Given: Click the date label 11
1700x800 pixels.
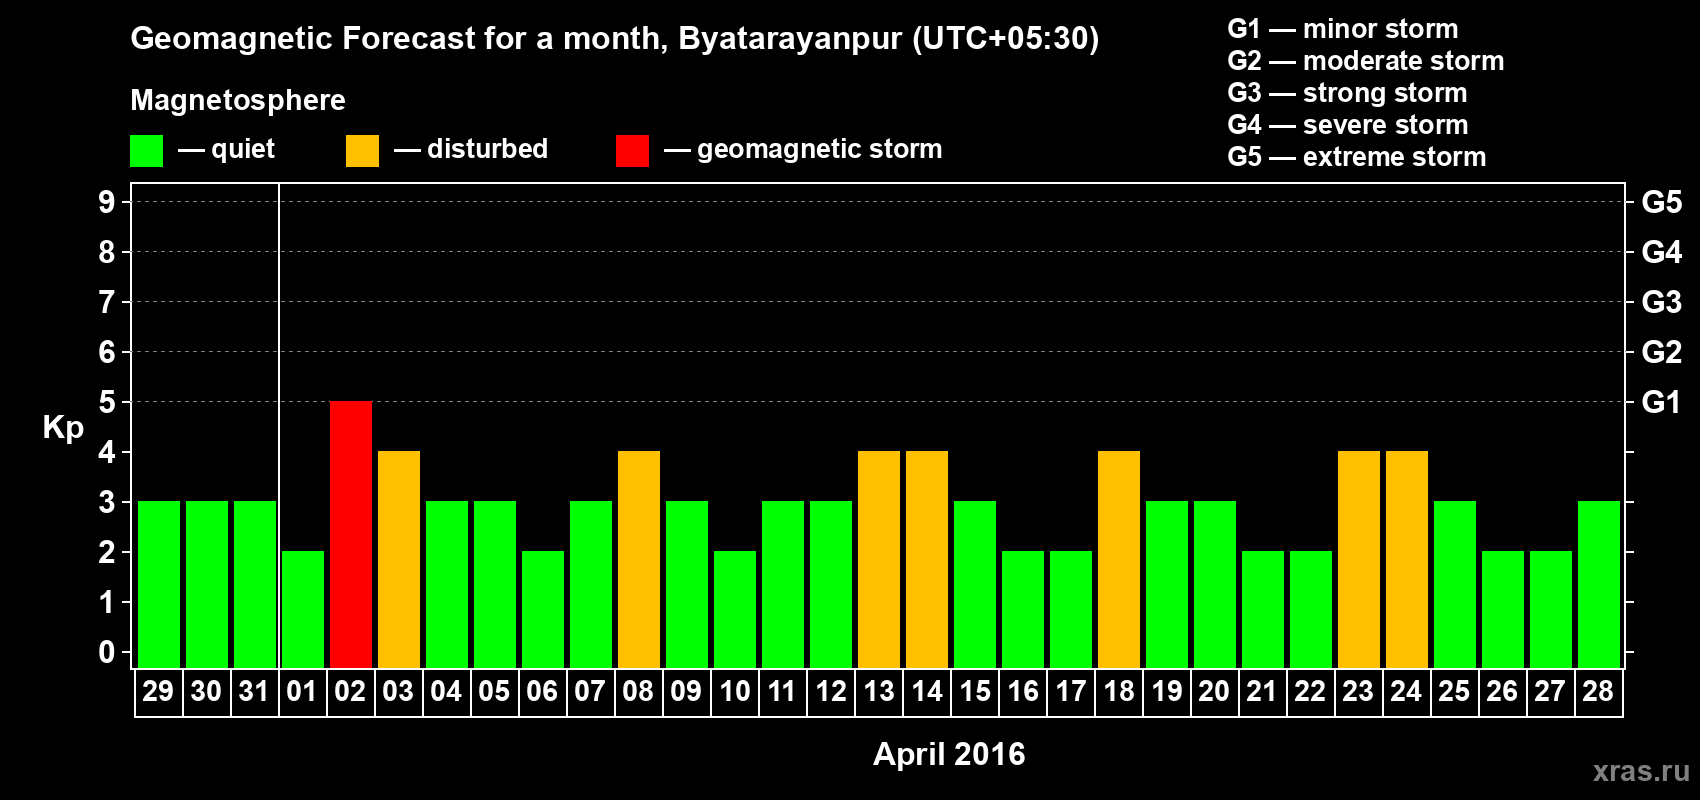Looking at the screenshot, I should (782, 692).
